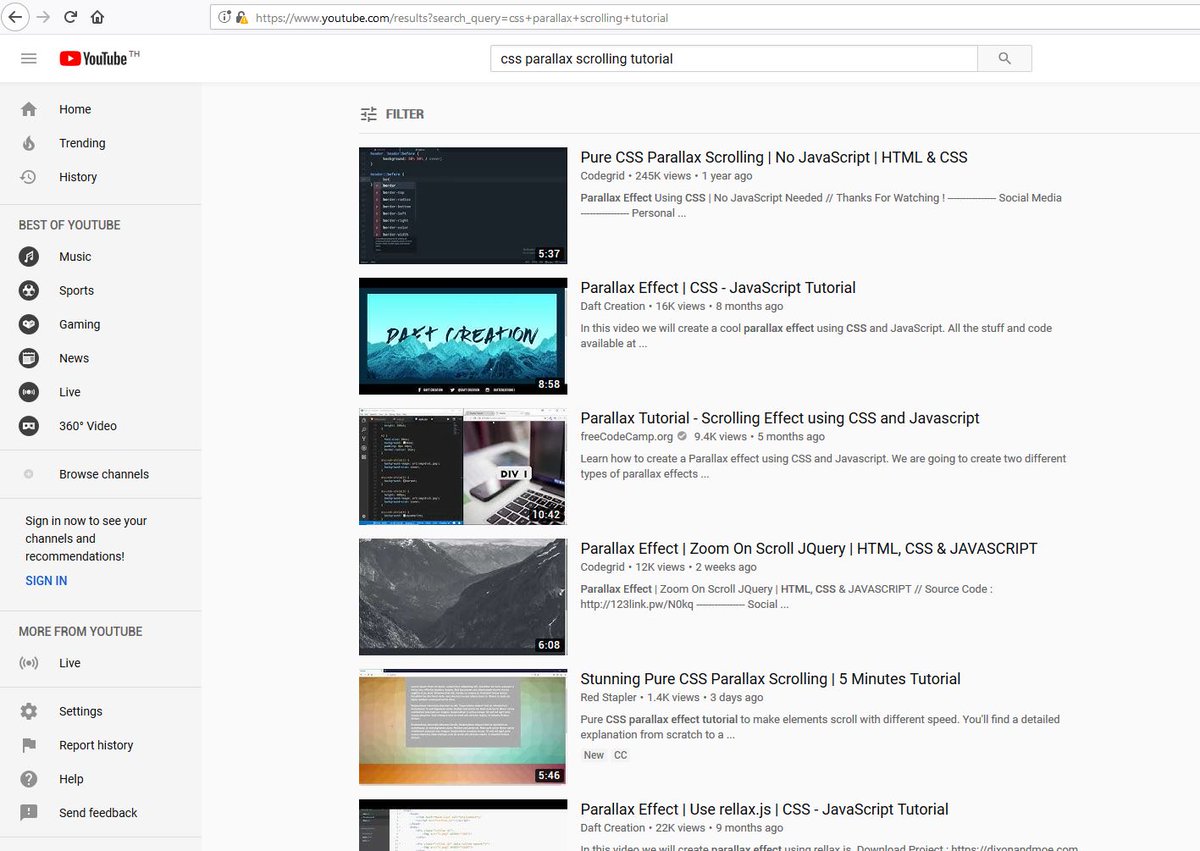Click the browser back arrow
Viewport: 1200px width, 851px height.
point(17,17)
